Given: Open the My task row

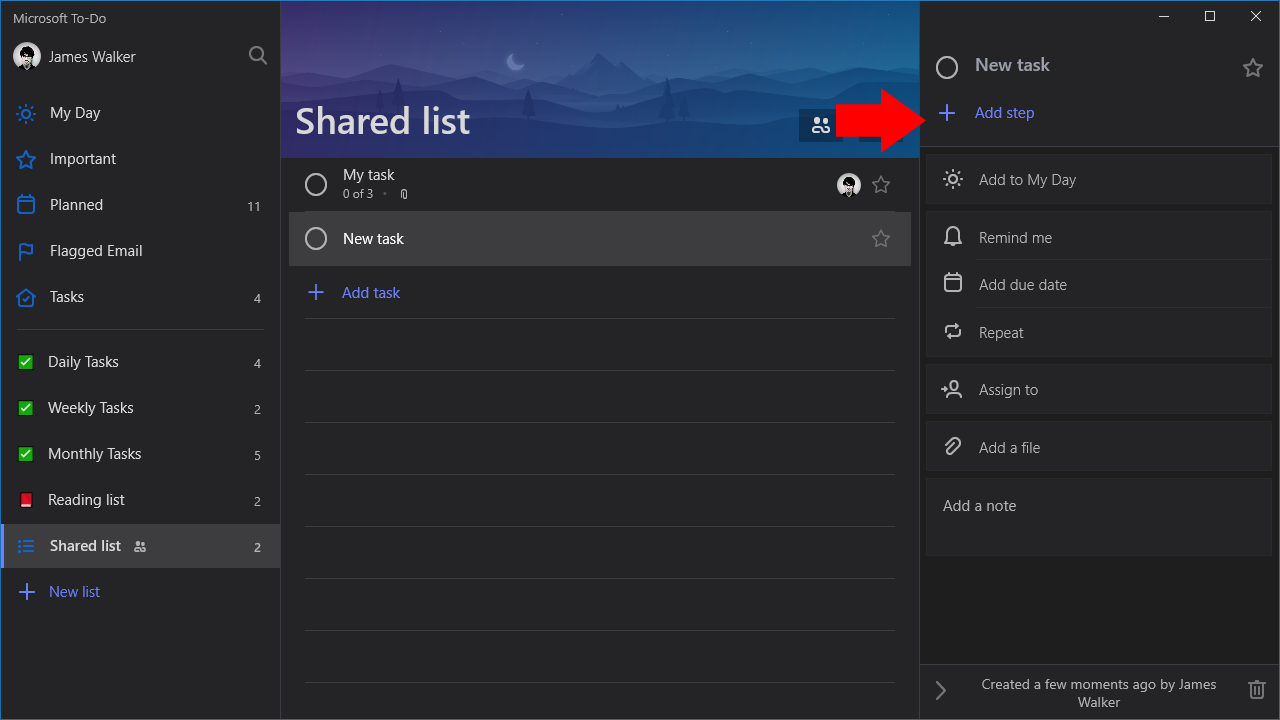Looking at the screenshot, I should tap(600, 185).
